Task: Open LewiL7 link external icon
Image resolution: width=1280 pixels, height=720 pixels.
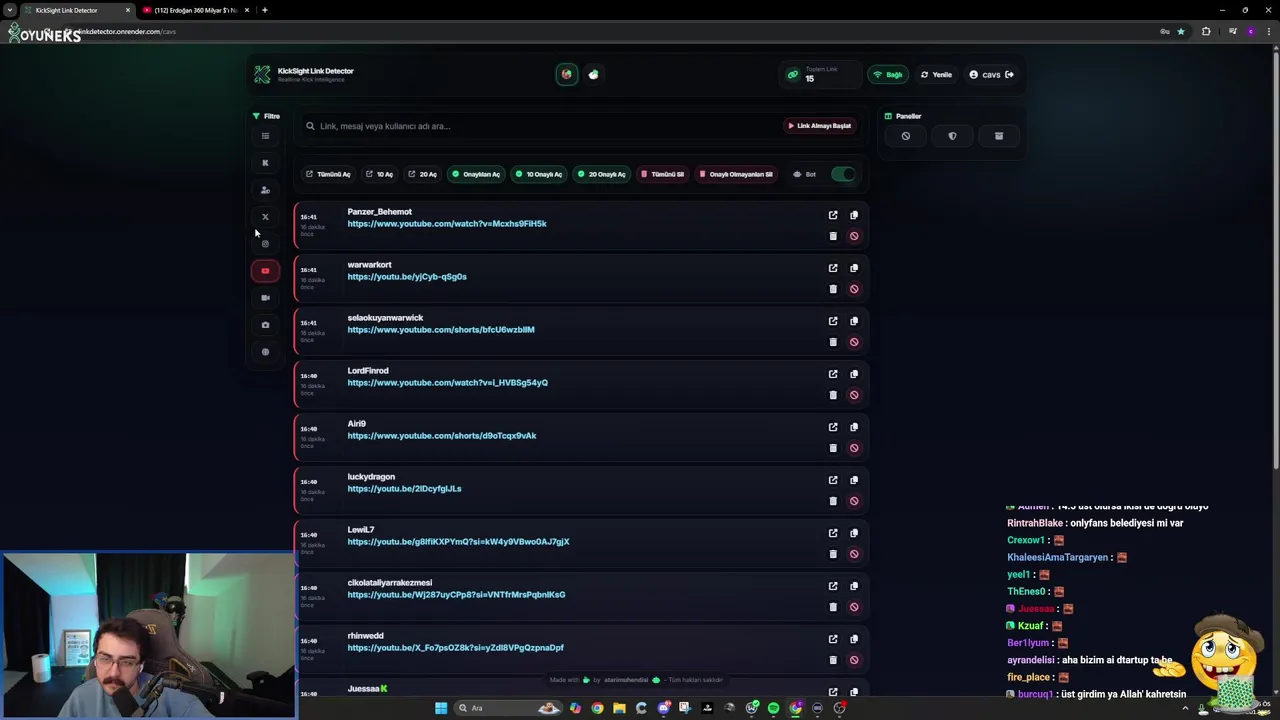Action: (833, 533)
